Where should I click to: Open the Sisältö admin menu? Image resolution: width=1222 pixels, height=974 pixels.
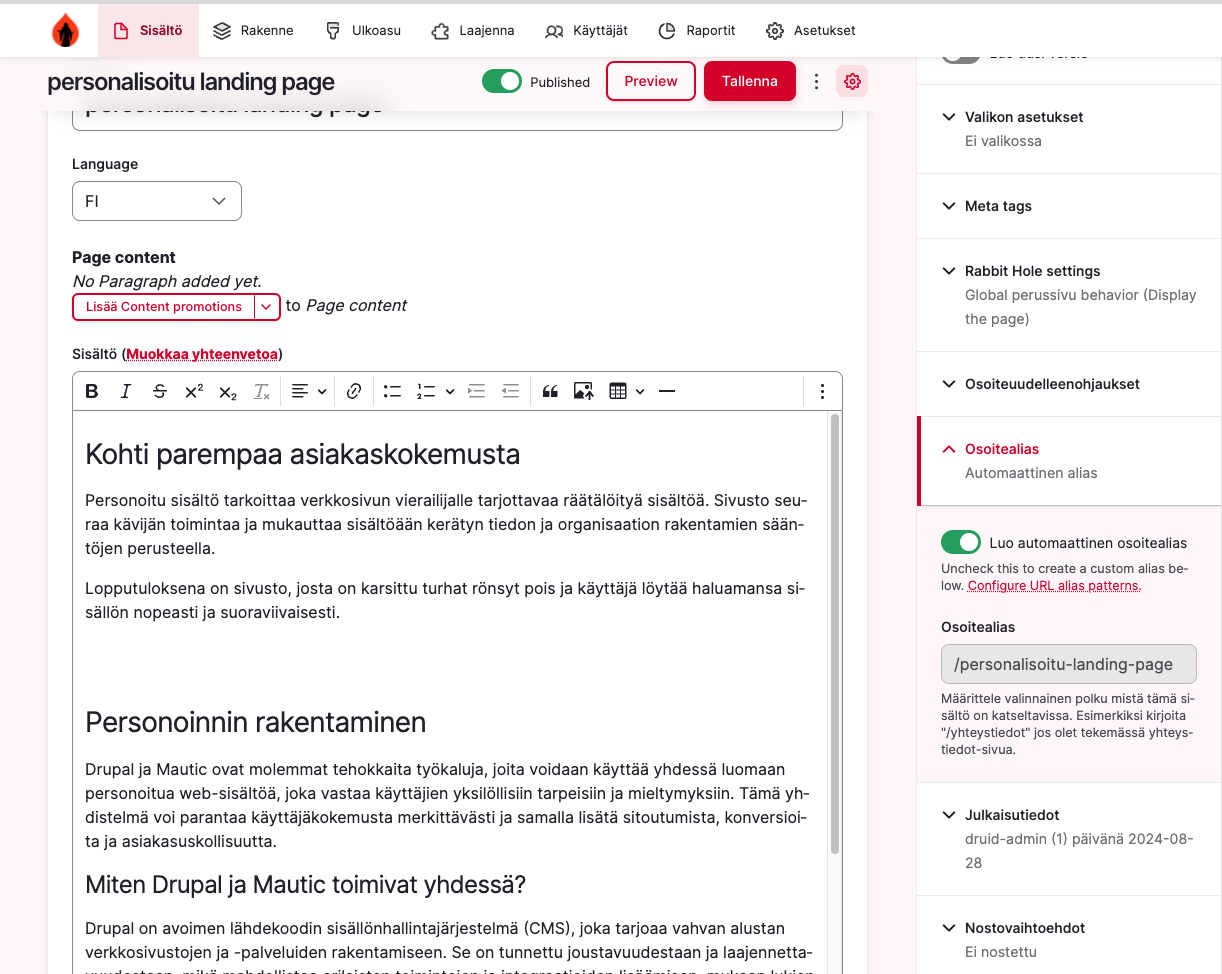(x=148, y=31)
